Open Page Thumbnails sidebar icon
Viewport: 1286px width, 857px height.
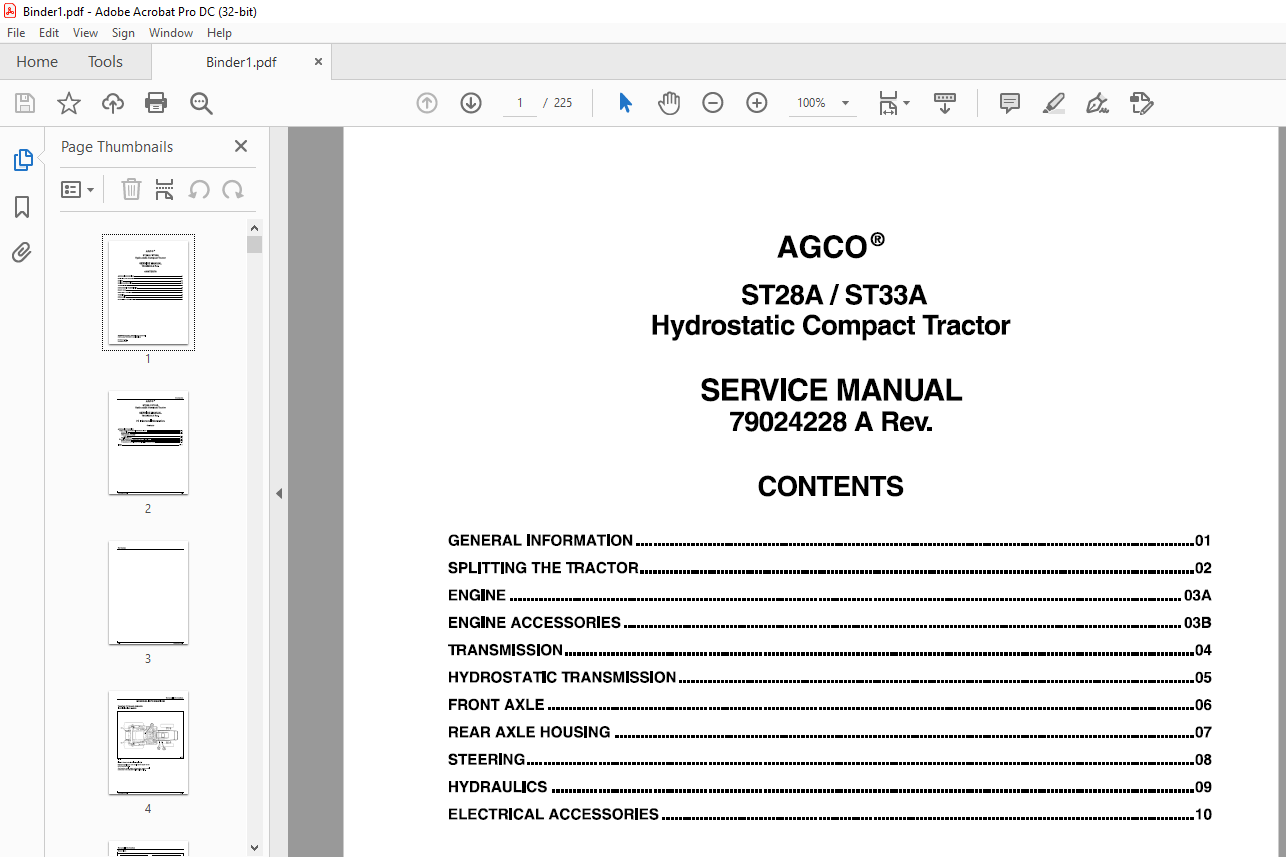pyautogui.click(x=22, y=159)
